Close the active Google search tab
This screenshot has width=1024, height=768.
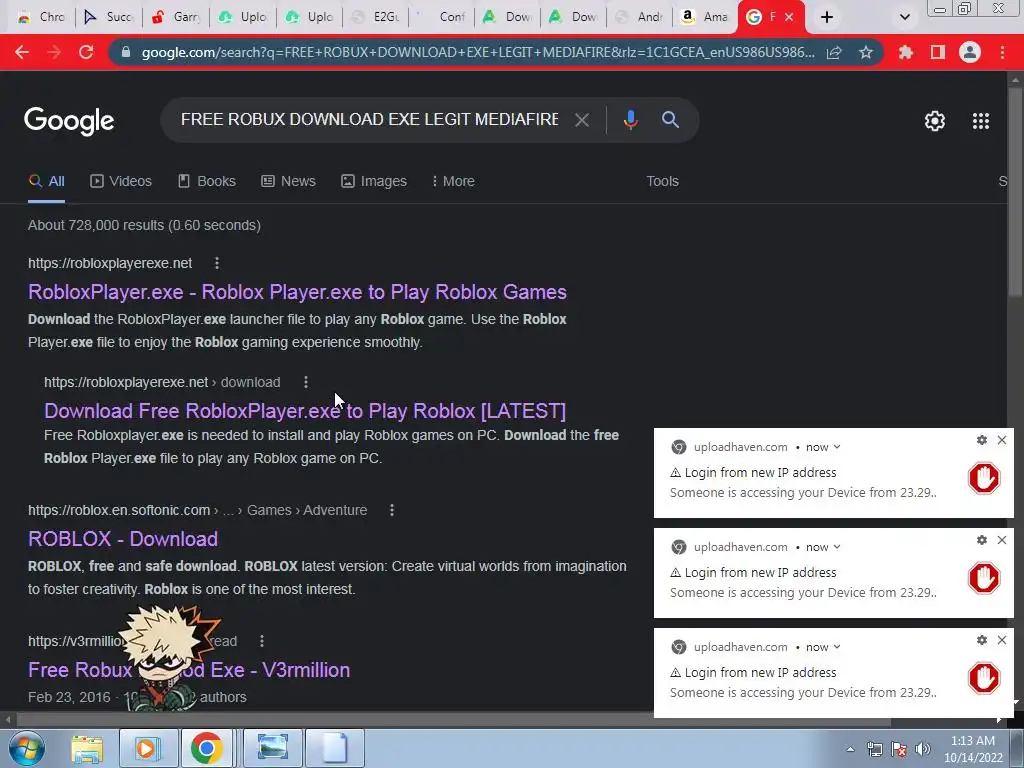pos(789,17)
